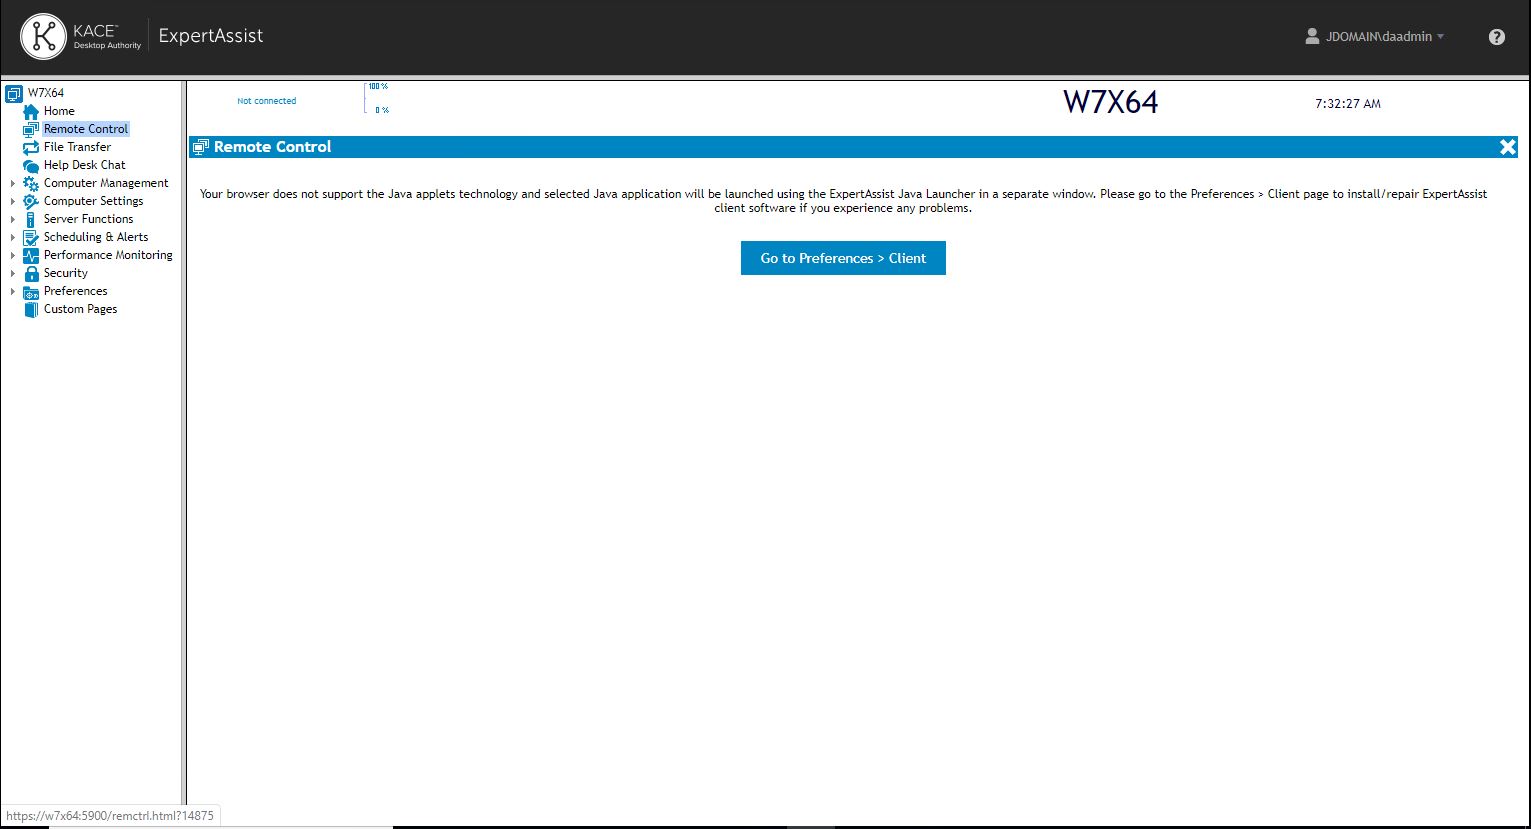Click the File Transfer arrows icon
The width and height of the screenshot is (1531, 829).
tap(31, 147)
